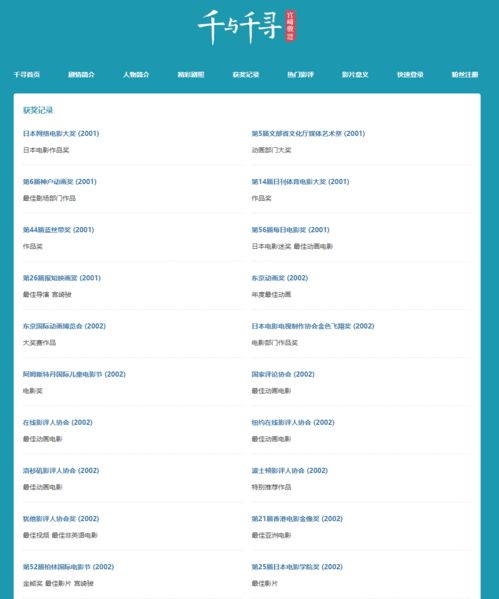The image size is (499, 599).
Task: Click 金熊奖 最佳影片 宫崎骏 text
Action: pos(58,583)
